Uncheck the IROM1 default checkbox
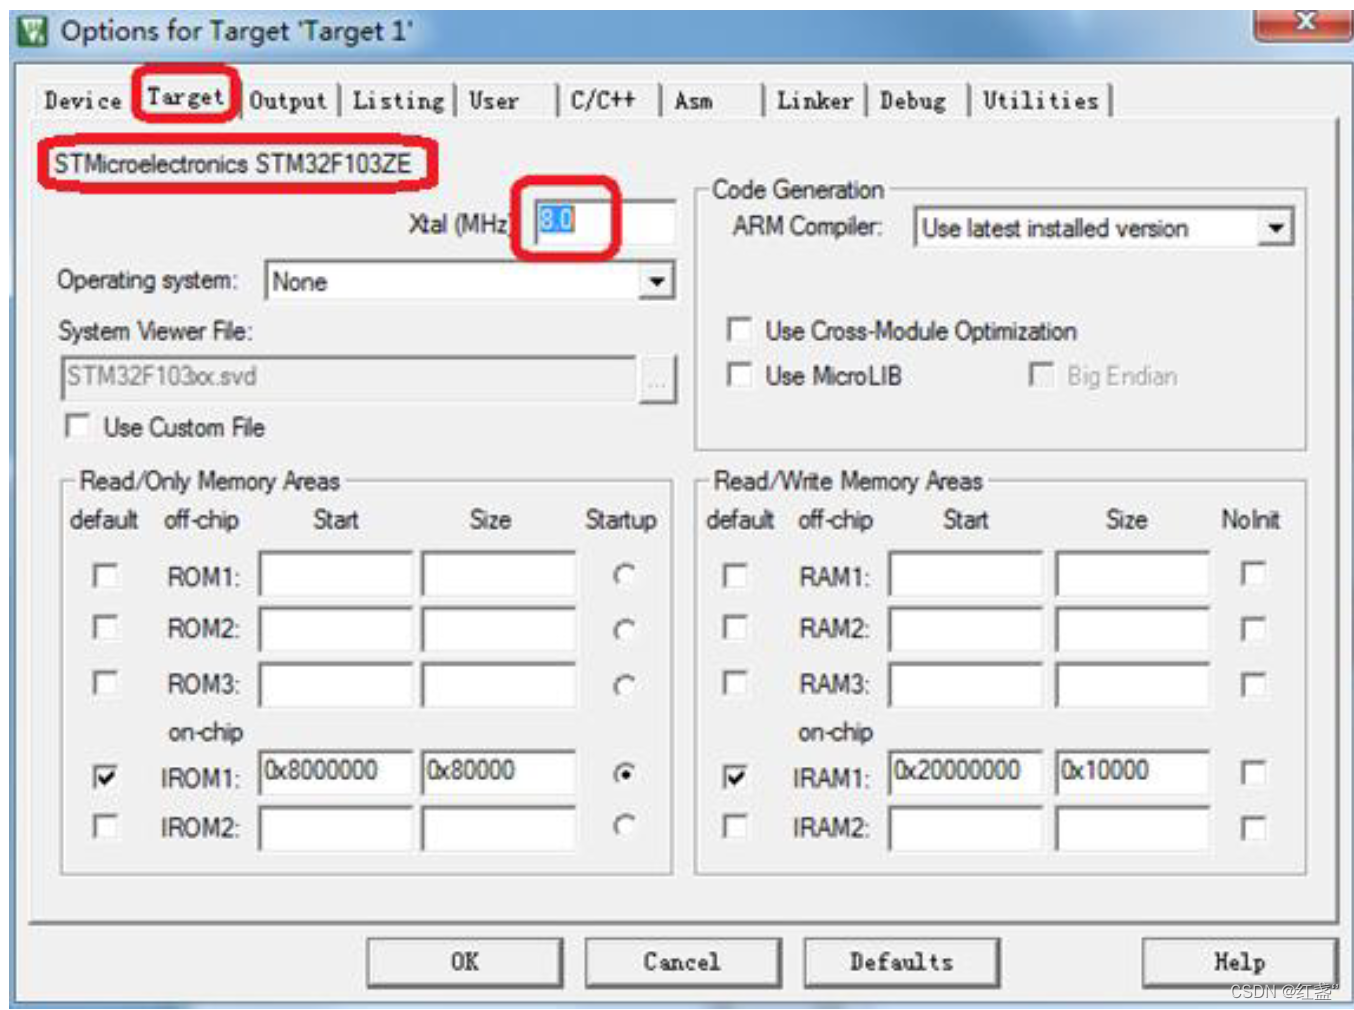 [104, 775]
